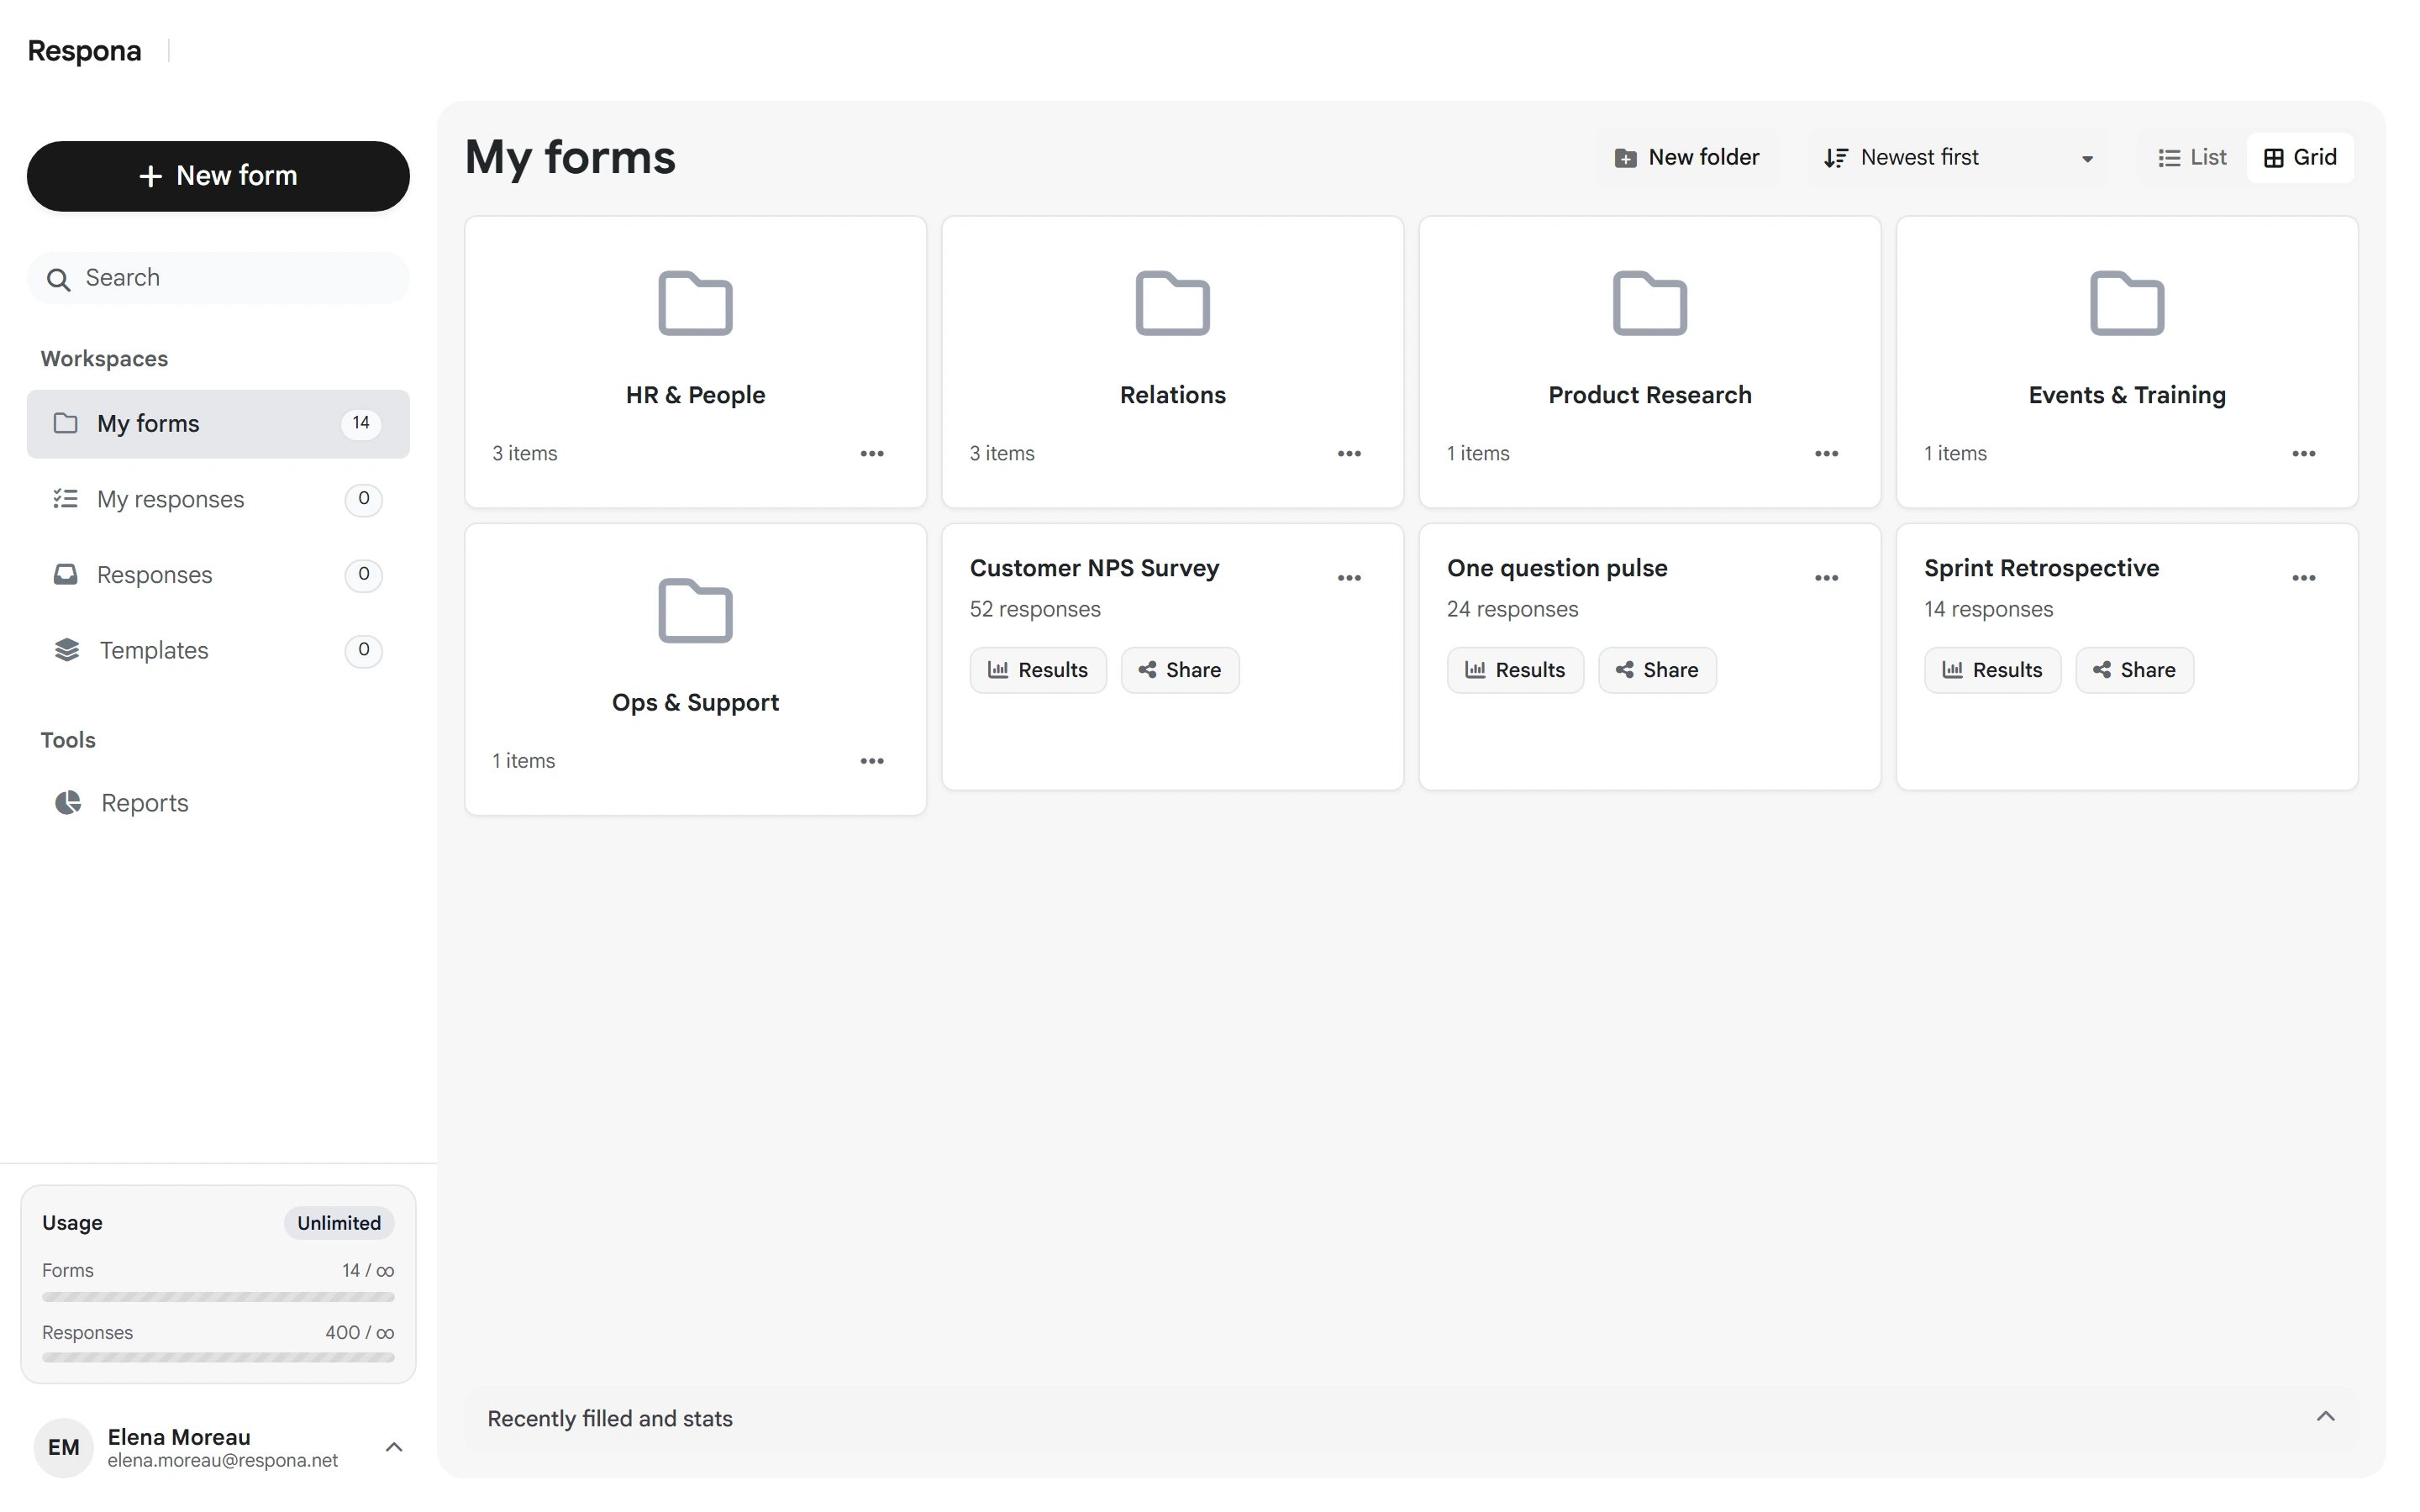Click the EM avatar
Viewport: 2420px width, 1512px height.
(x=63, y=1447)
